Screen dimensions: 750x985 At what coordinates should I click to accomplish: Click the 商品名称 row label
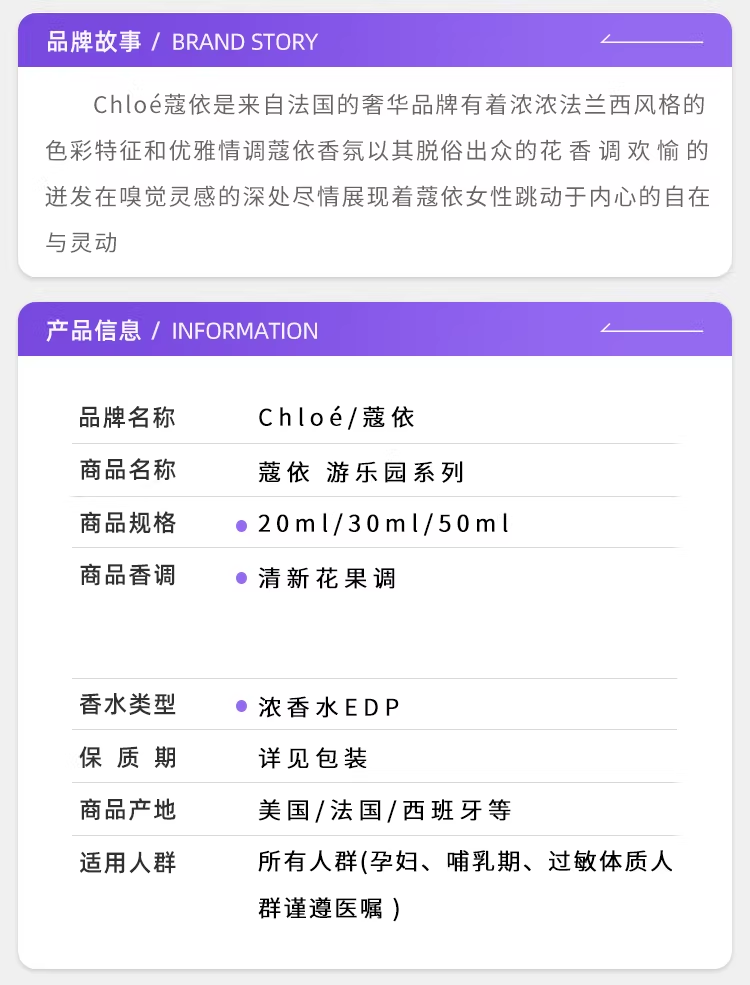pos(127,470)
